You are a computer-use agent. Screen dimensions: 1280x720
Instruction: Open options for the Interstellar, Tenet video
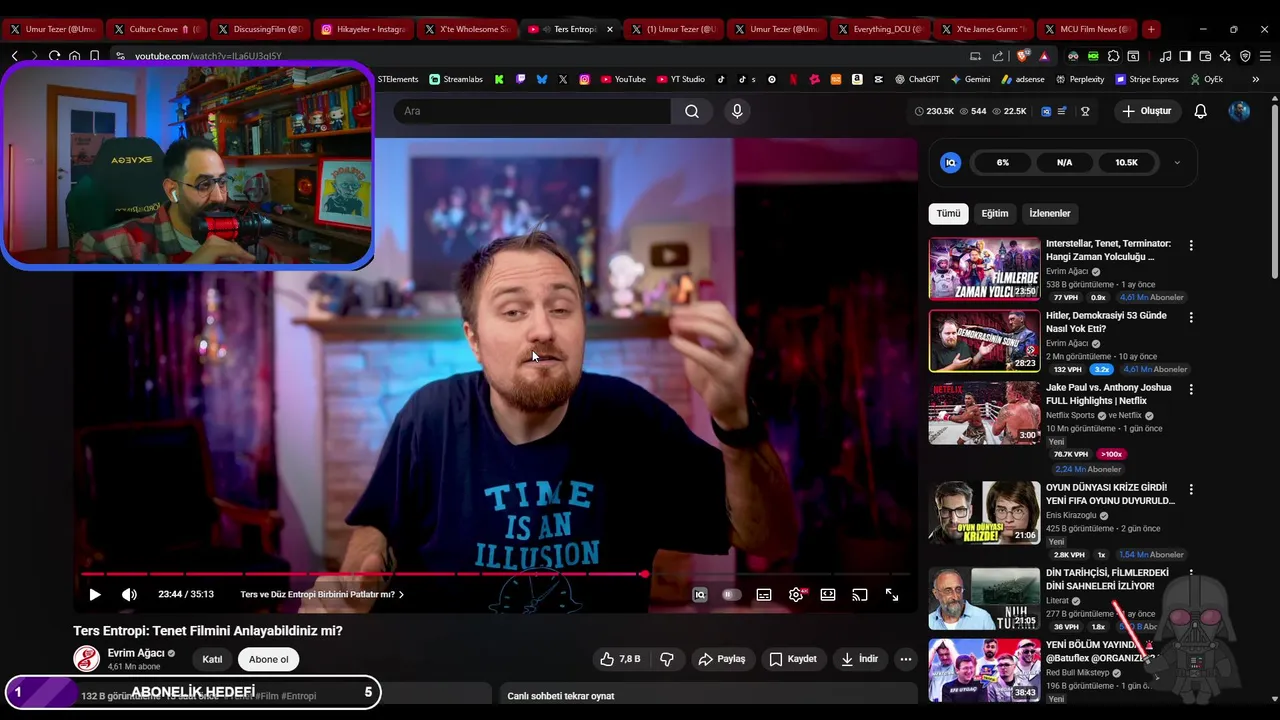(1190, 245)
